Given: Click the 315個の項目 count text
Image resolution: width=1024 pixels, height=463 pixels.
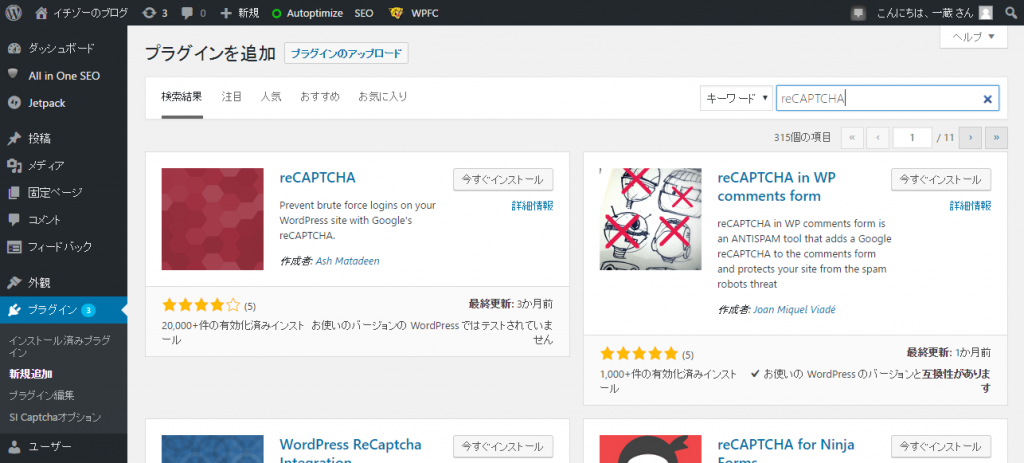Looking at the screenshot, I should (x=803, y=137).
